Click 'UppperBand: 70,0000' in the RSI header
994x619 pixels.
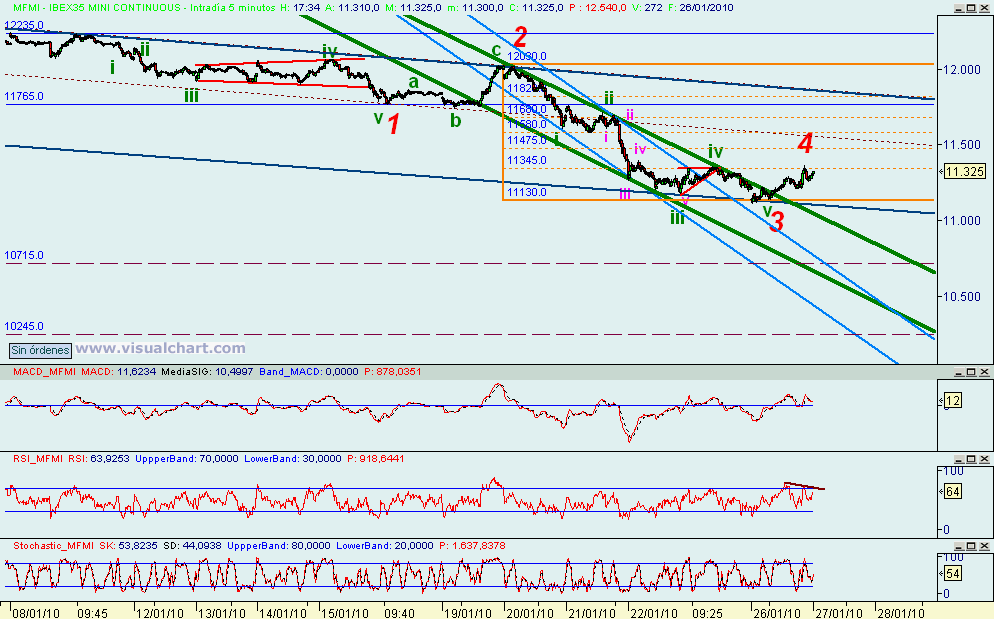[186, 459]
